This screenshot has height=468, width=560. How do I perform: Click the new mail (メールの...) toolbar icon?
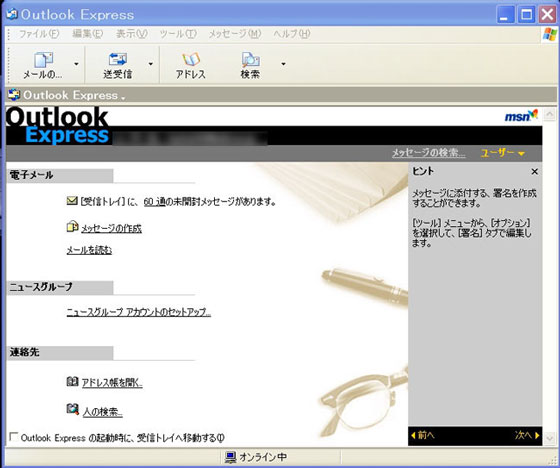coord(43,60)
